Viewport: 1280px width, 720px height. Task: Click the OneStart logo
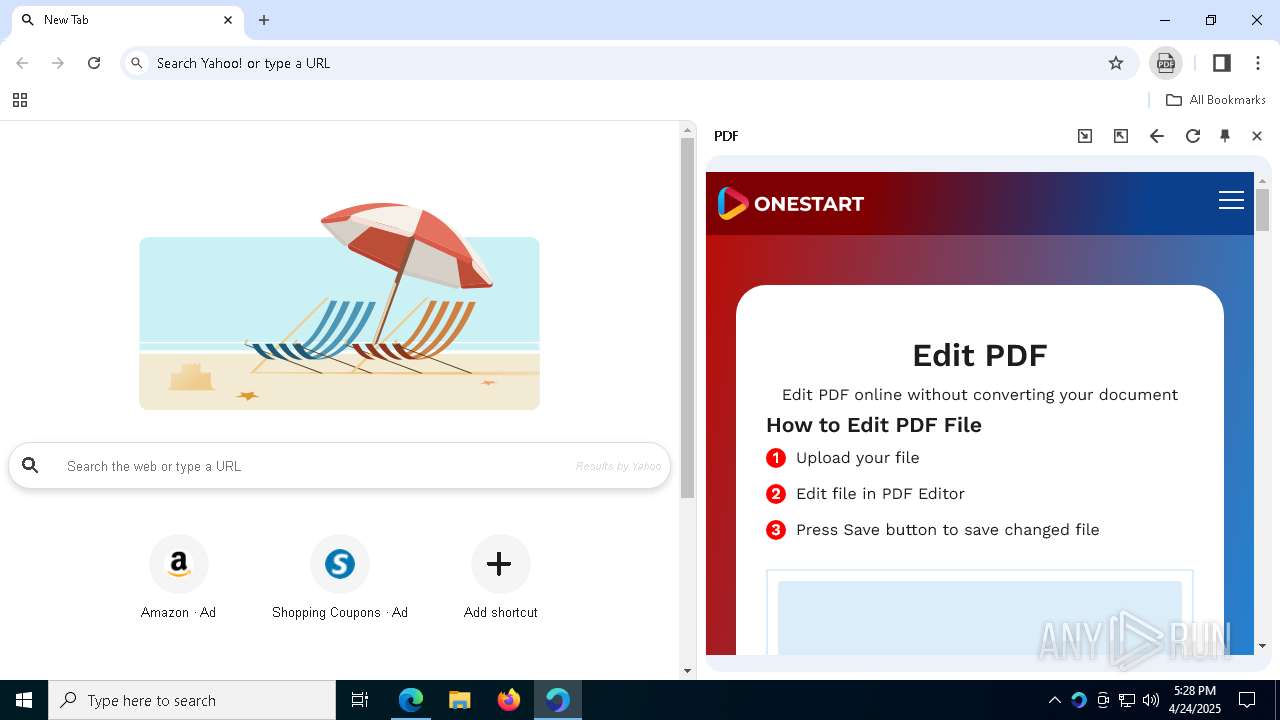pyautogui.click(x=790, y=203)
